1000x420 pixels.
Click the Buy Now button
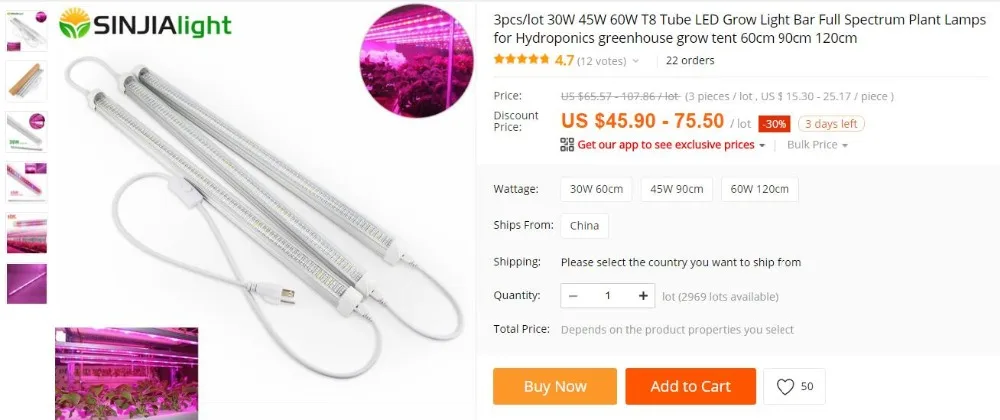point(555,386)
